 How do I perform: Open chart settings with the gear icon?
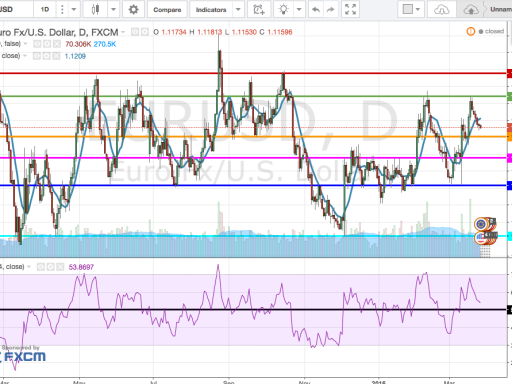tap(133, 9)
